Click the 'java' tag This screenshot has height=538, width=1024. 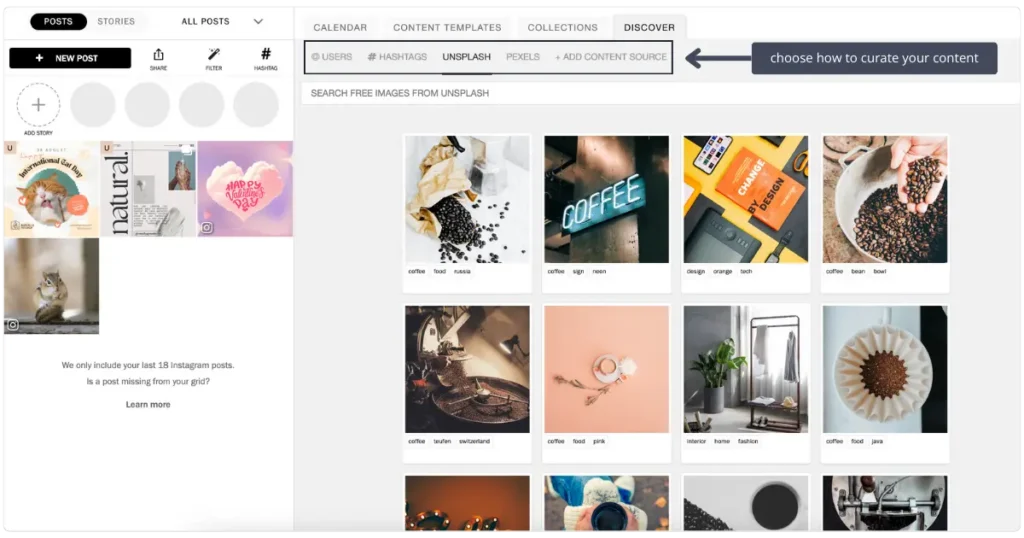point(877,441)
